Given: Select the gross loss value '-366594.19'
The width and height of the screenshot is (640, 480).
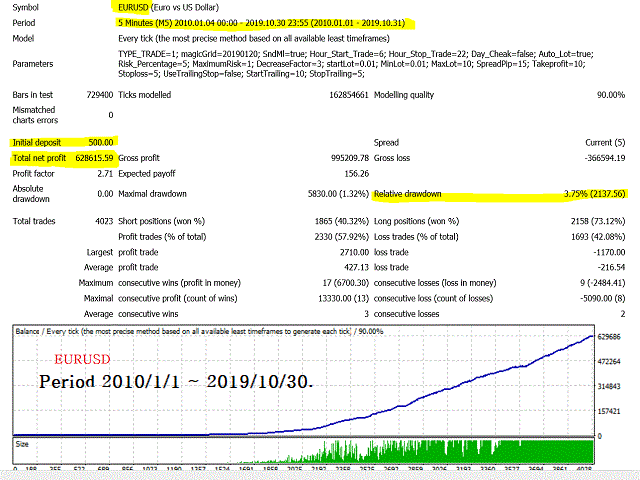Looking at the screenshot, I should click(x=604, y=158).
